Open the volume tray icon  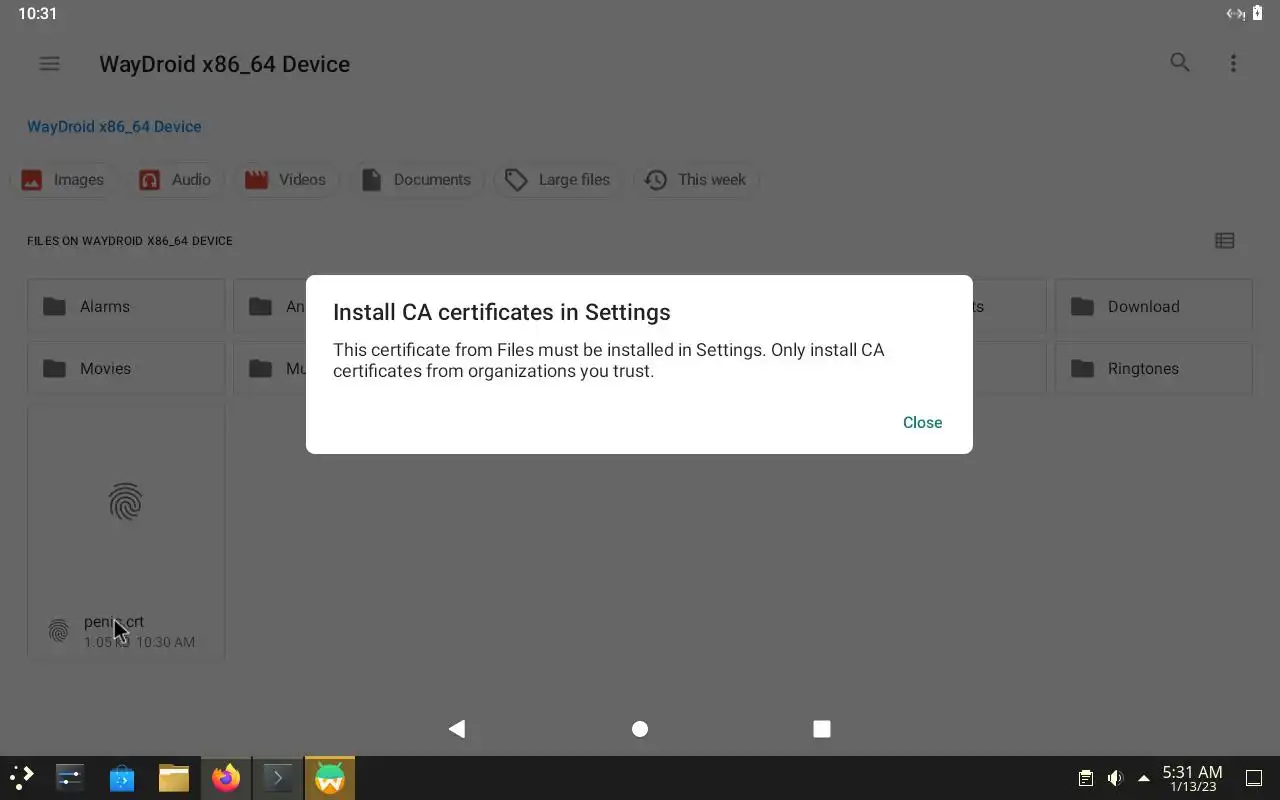[x=1115, y=778]
